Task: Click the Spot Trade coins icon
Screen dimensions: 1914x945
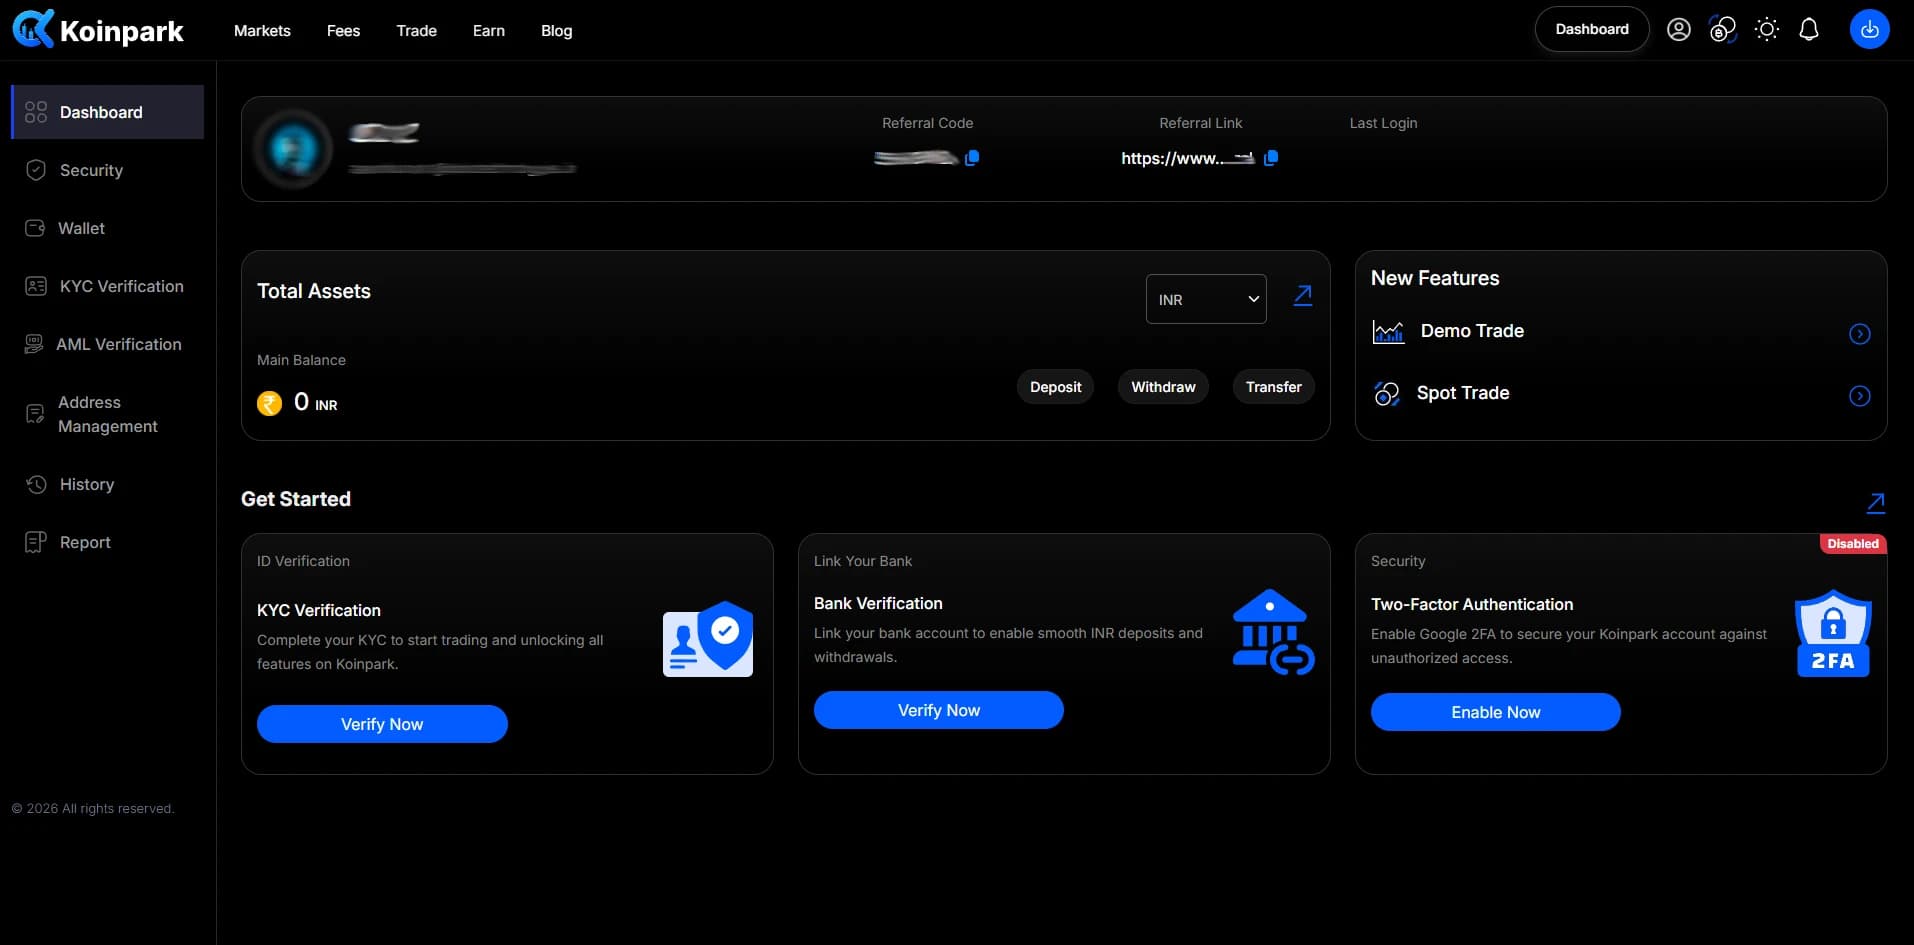Action: click(1386, 394)
